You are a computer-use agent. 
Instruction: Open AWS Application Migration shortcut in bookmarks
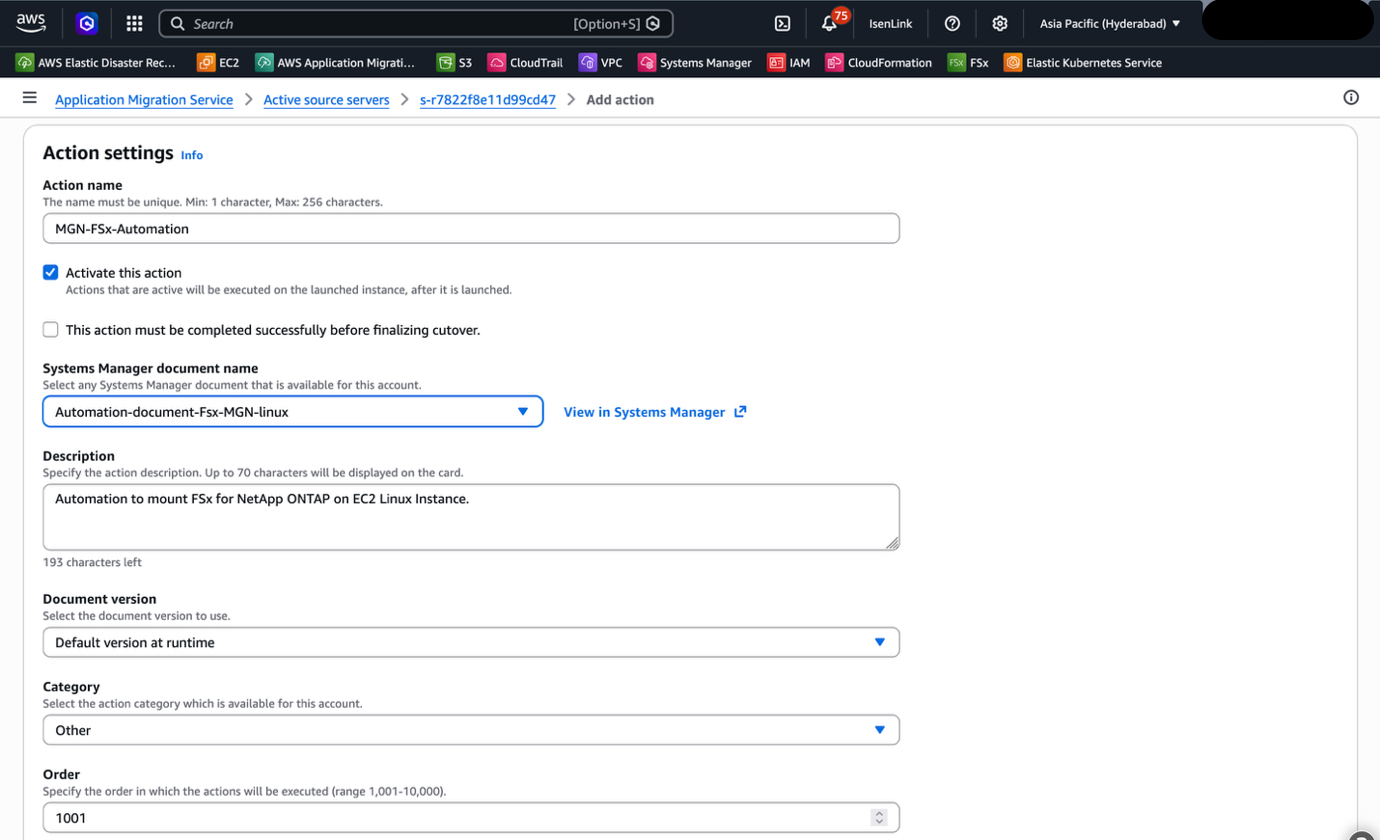click(x=335, y=62)
